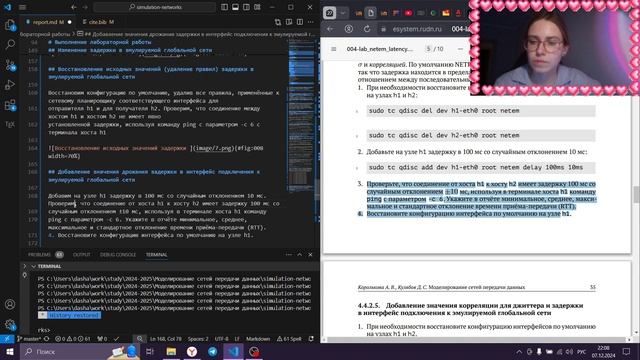Viewport: 640px width, 360px height.
Task: Zoom out the PDF with minus button
Action: tap(460, 49)
